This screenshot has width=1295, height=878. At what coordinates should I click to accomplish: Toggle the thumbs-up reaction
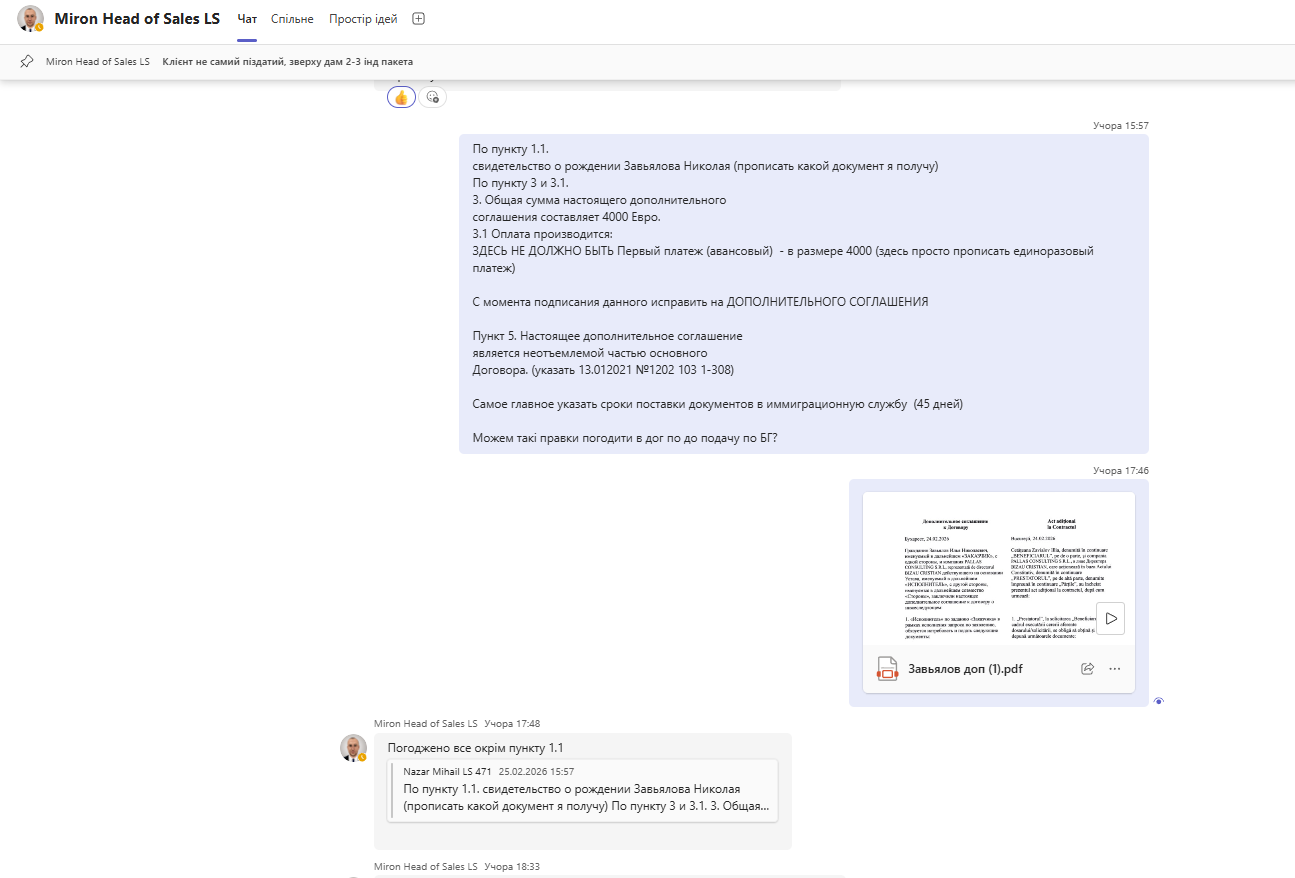401,97
